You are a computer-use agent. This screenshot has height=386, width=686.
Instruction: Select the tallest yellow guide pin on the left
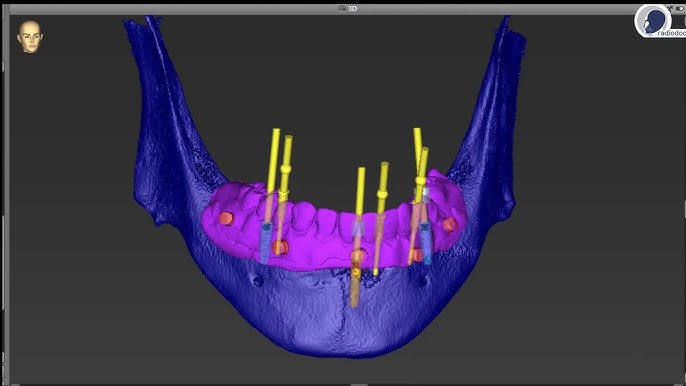(274, 161)
